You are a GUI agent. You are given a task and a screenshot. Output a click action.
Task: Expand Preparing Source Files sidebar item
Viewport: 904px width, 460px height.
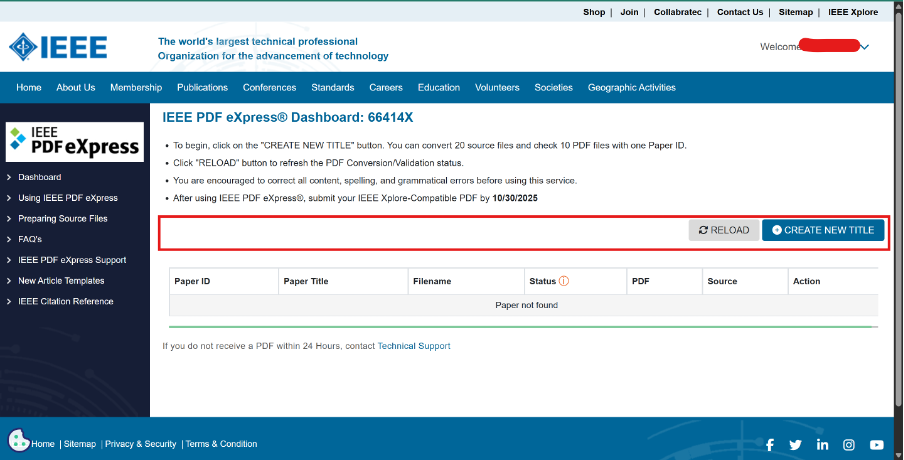click(62, 218)
